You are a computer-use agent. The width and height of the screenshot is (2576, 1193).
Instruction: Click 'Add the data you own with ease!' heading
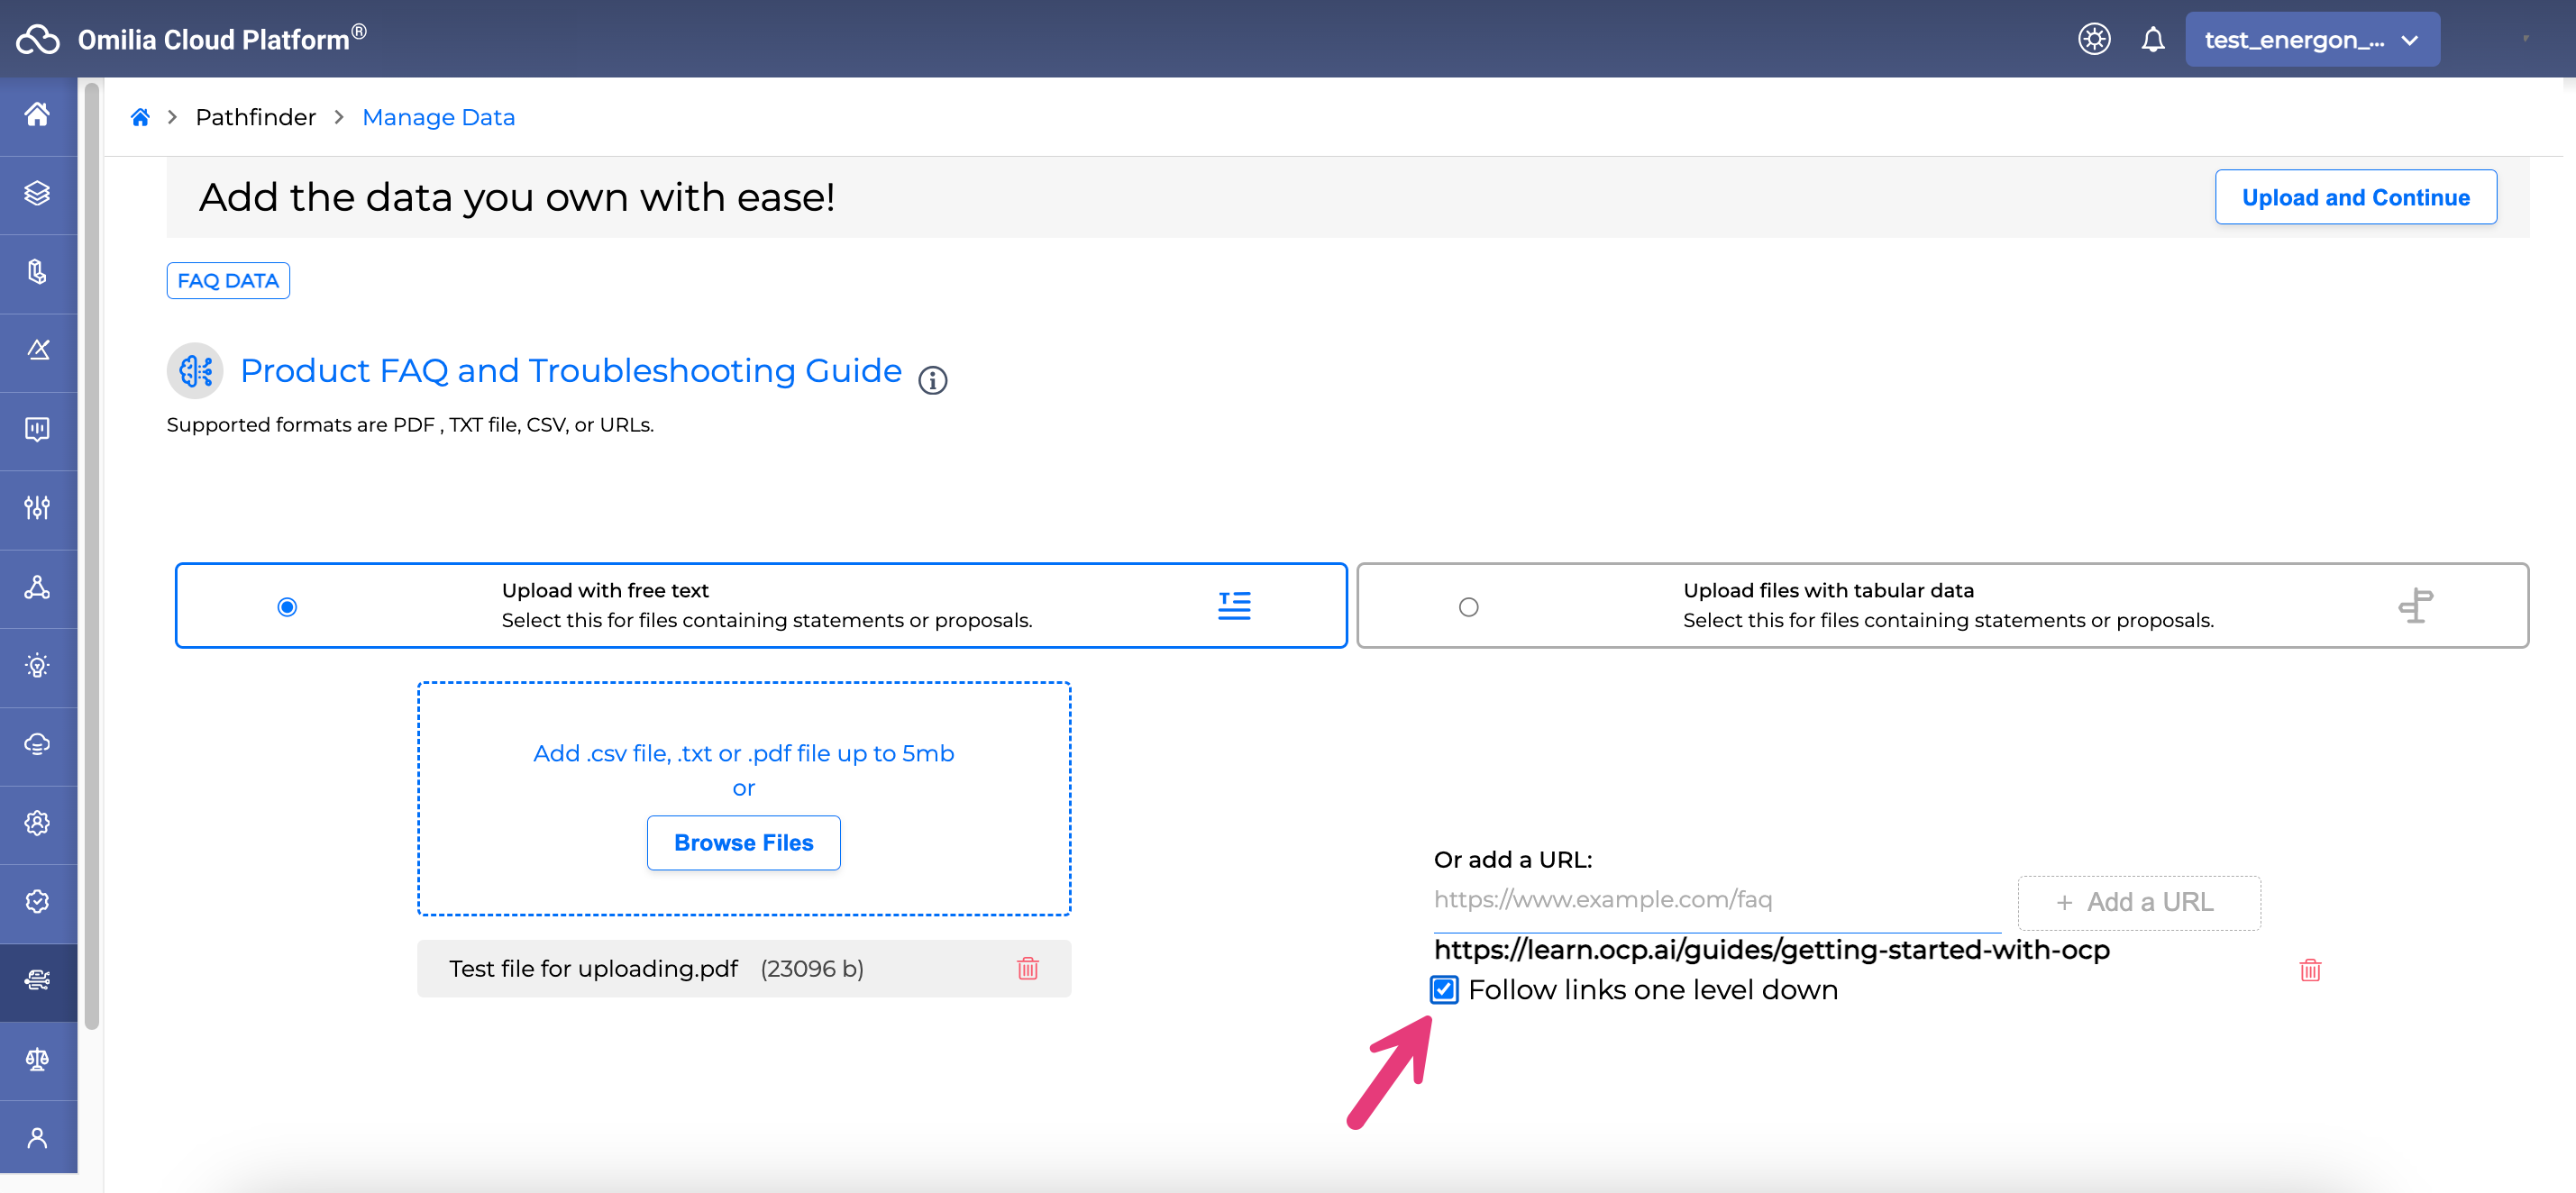click(x=517, y=198)
